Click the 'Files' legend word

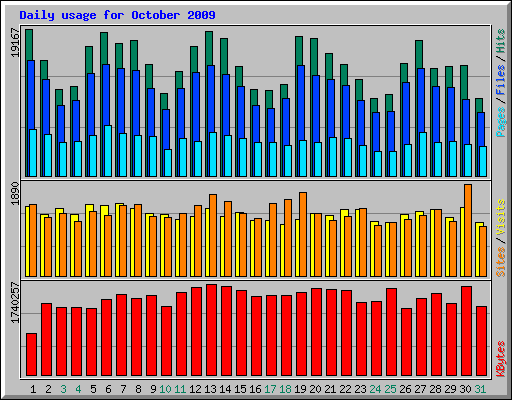pos(501,80)
